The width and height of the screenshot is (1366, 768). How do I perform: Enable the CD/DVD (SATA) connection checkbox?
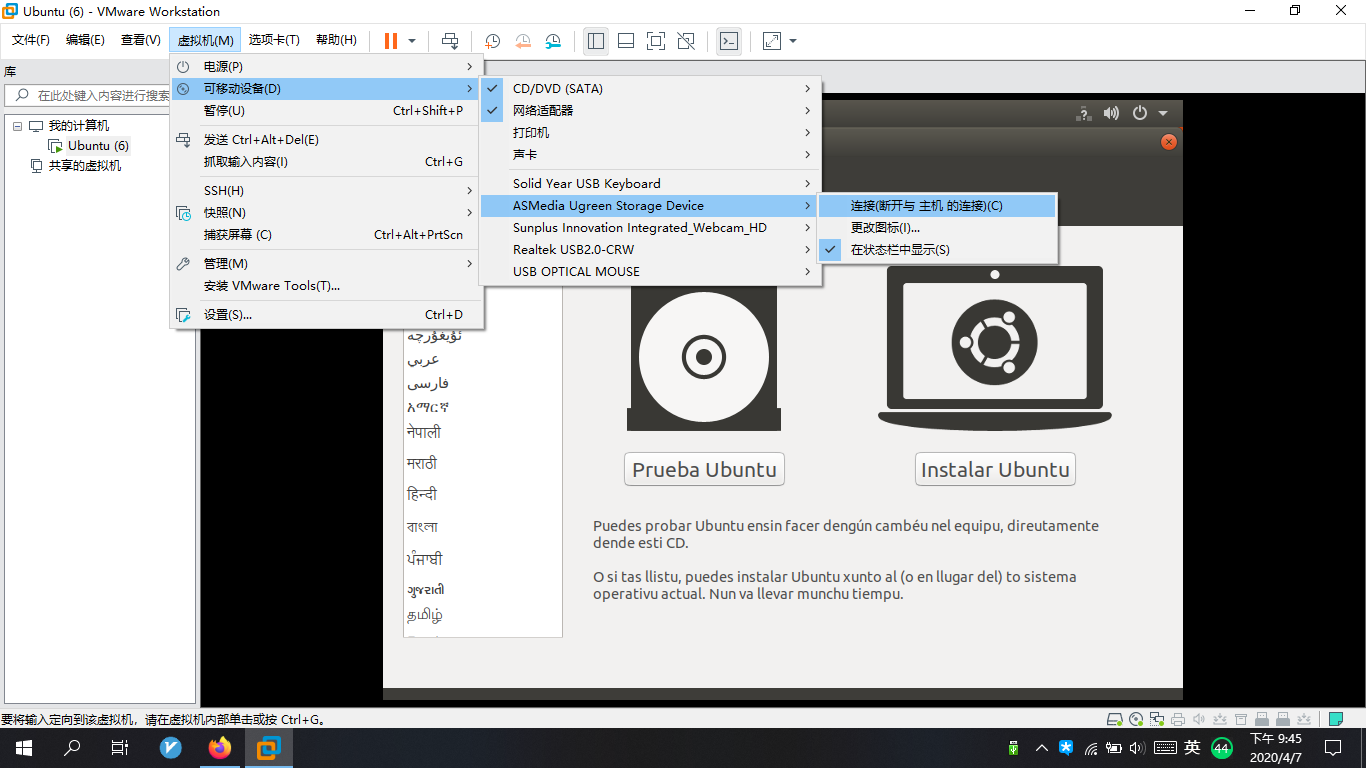point(493,88)
